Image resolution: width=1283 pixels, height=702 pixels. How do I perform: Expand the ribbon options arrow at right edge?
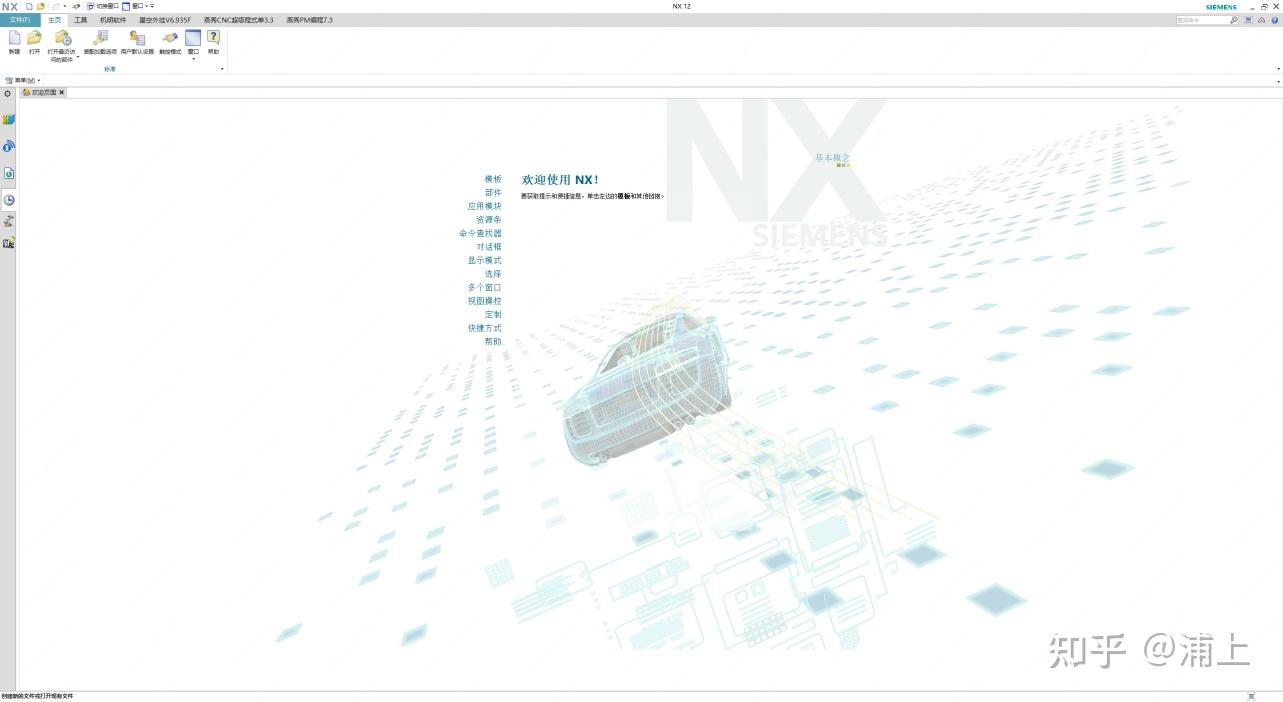(x=1278, y=69)
